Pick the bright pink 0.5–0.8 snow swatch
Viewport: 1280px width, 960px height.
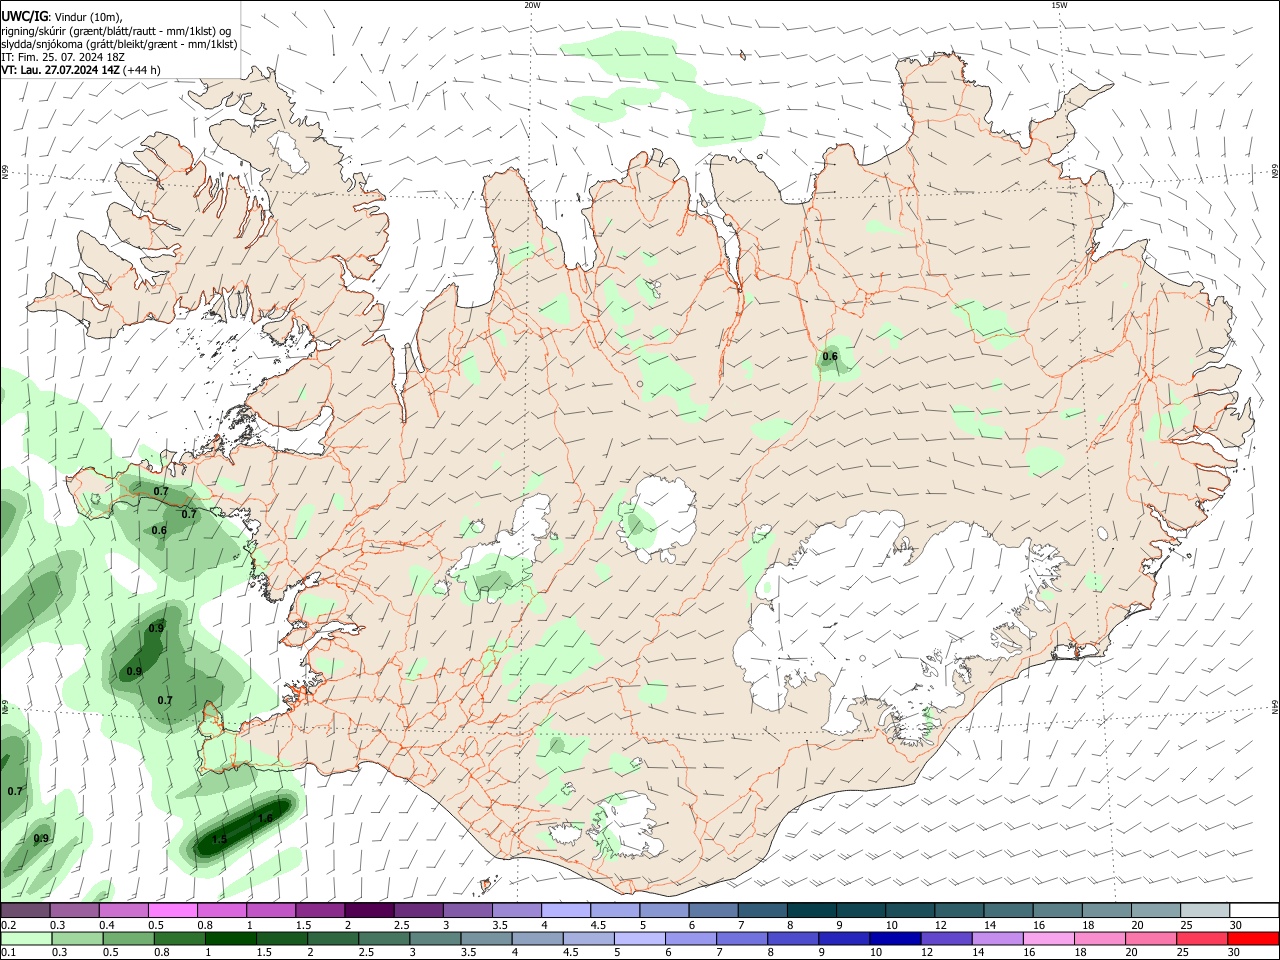(172, 910)
